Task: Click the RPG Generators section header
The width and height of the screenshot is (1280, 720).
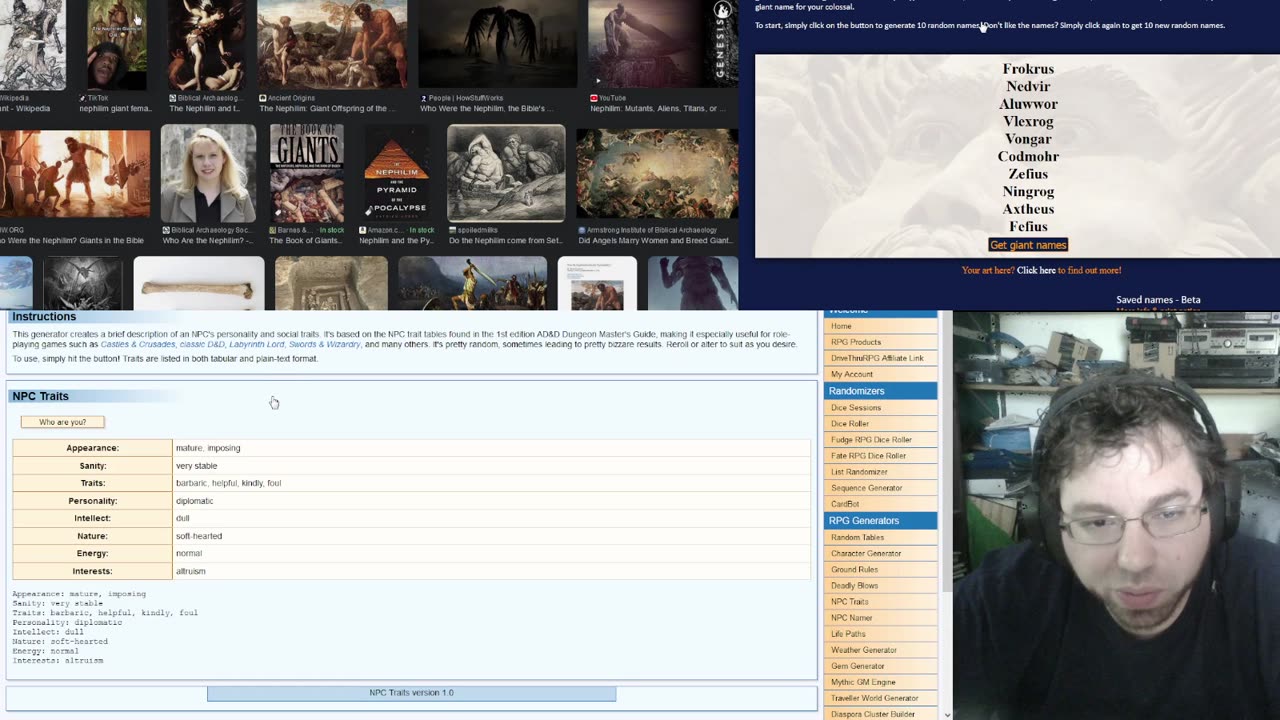Action: coord(880,520)
